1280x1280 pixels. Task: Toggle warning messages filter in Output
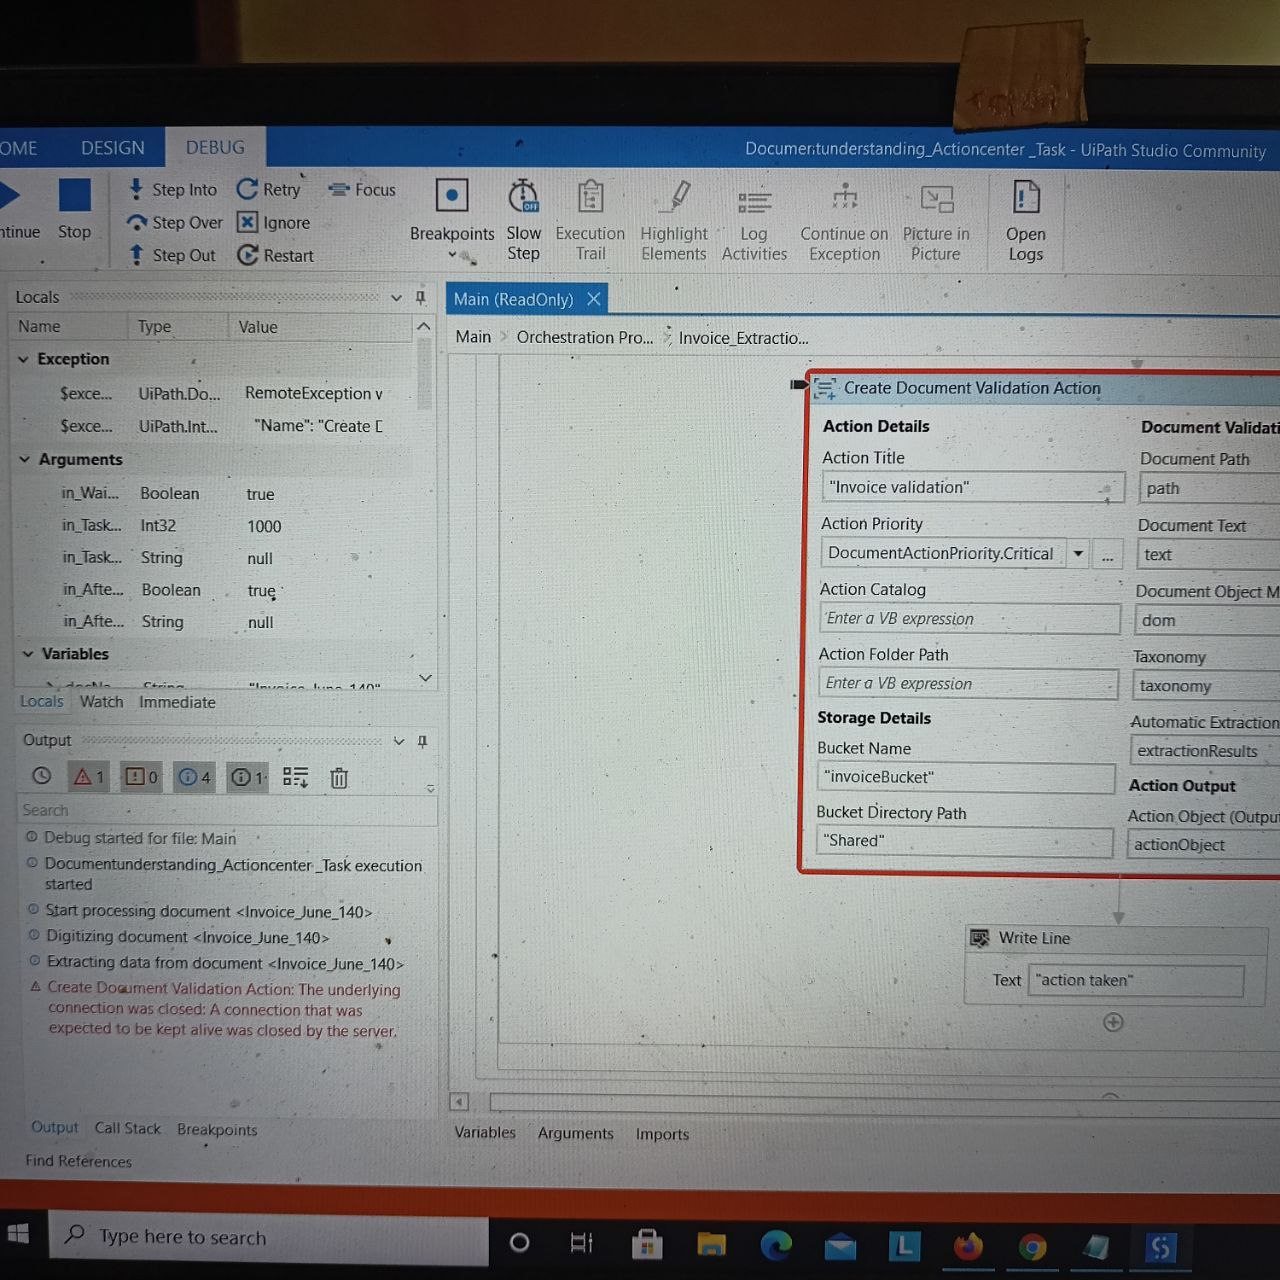(141, 776)
